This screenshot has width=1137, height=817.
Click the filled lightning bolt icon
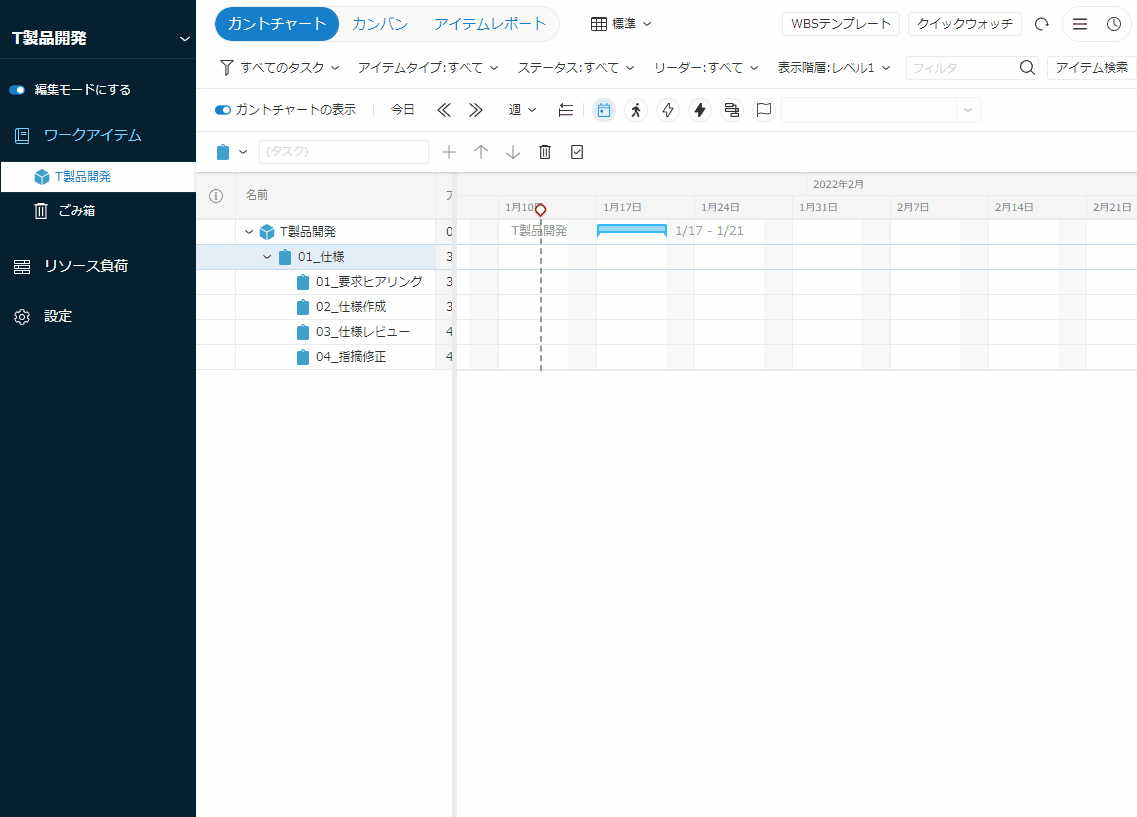(x=700, y=110)
